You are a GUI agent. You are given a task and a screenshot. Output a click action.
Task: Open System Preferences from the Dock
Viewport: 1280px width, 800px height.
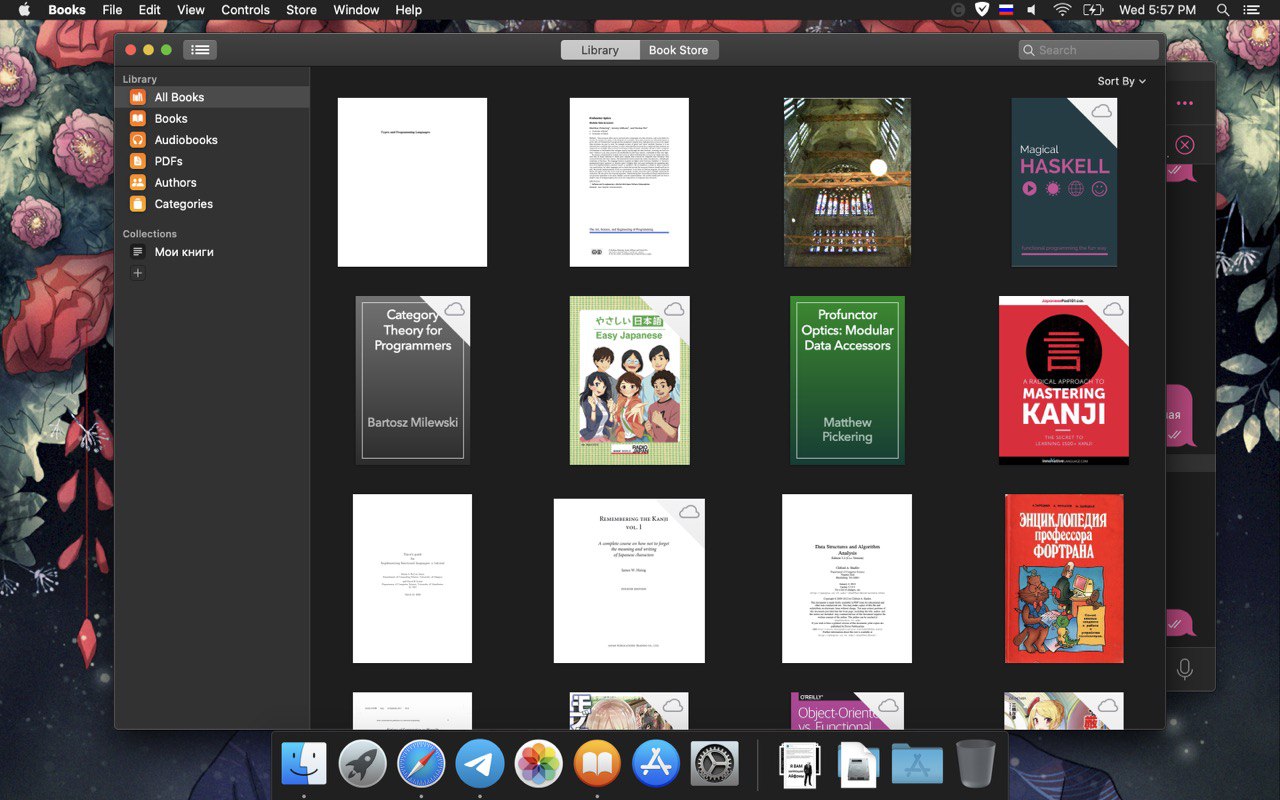pos(715,764)
